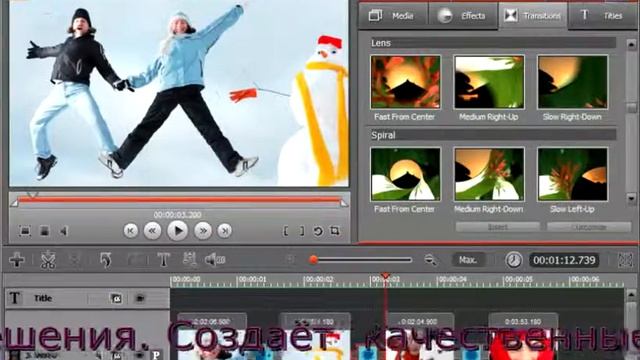The width and height of the screenshot is (640, 360).
Task: Open the Titles tab
Action: (x=604, y=16)
